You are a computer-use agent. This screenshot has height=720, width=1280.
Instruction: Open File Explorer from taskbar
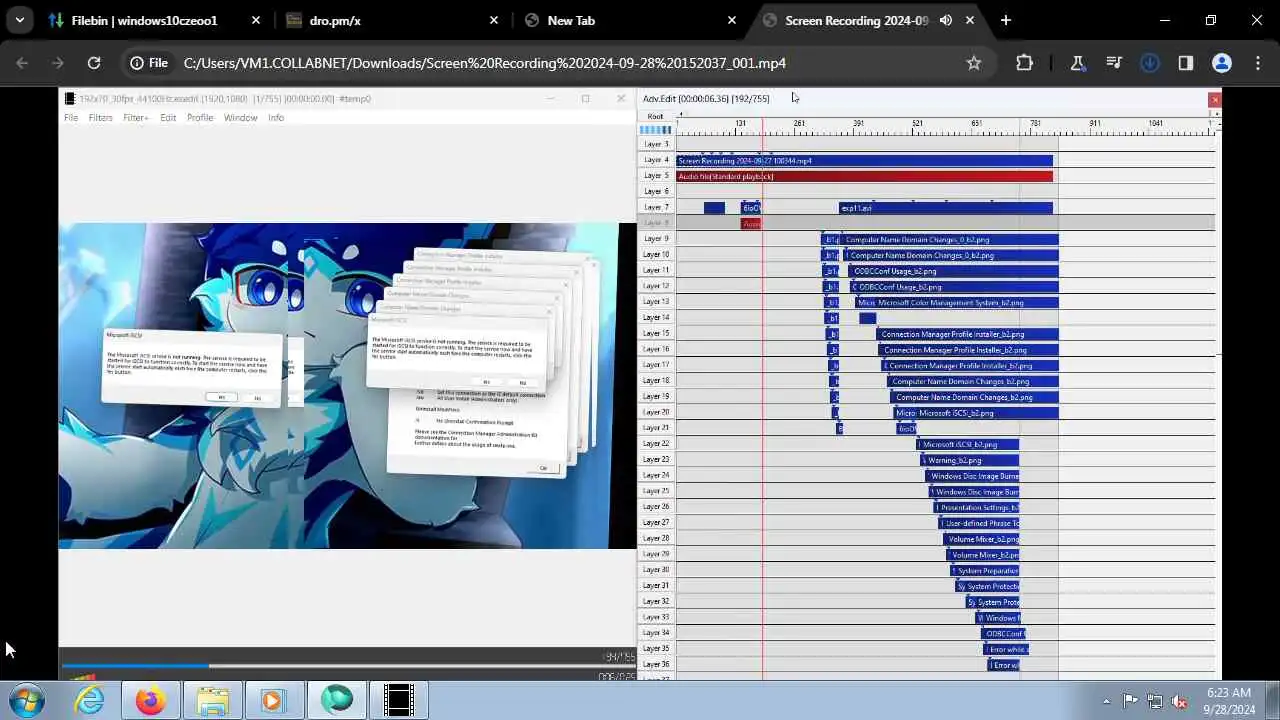click(212, 700)
